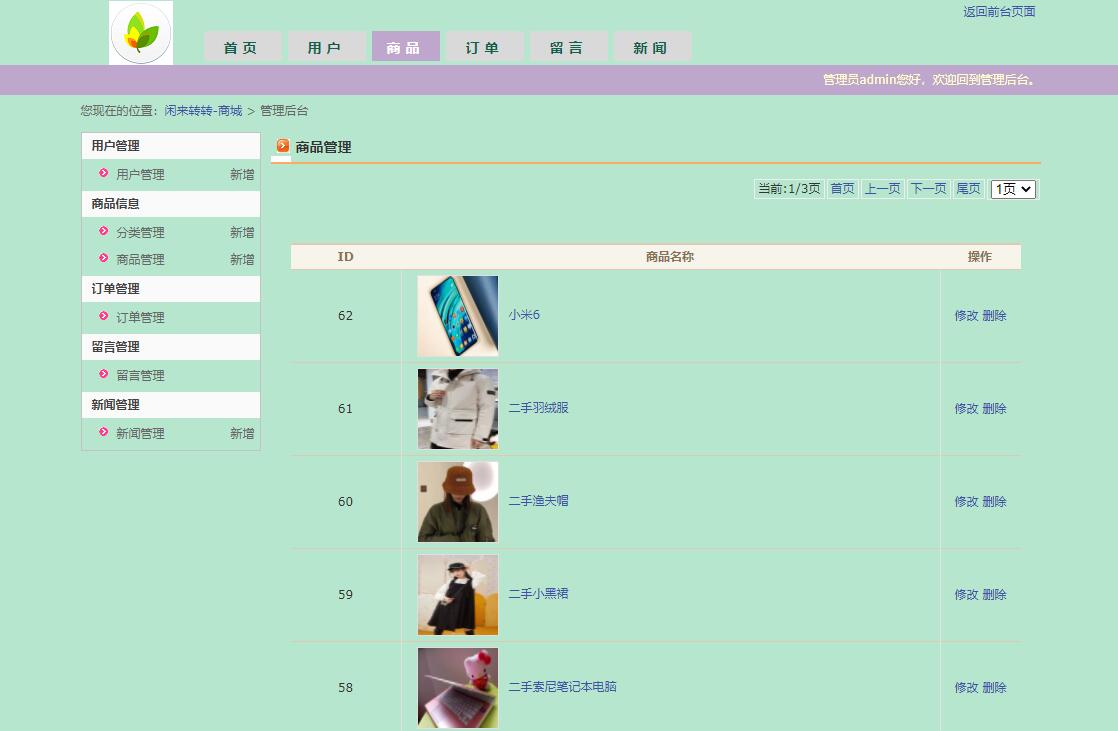
Task: Click 删除 for the 二手羽绒服 row
Action: click(x=997, y=408)
